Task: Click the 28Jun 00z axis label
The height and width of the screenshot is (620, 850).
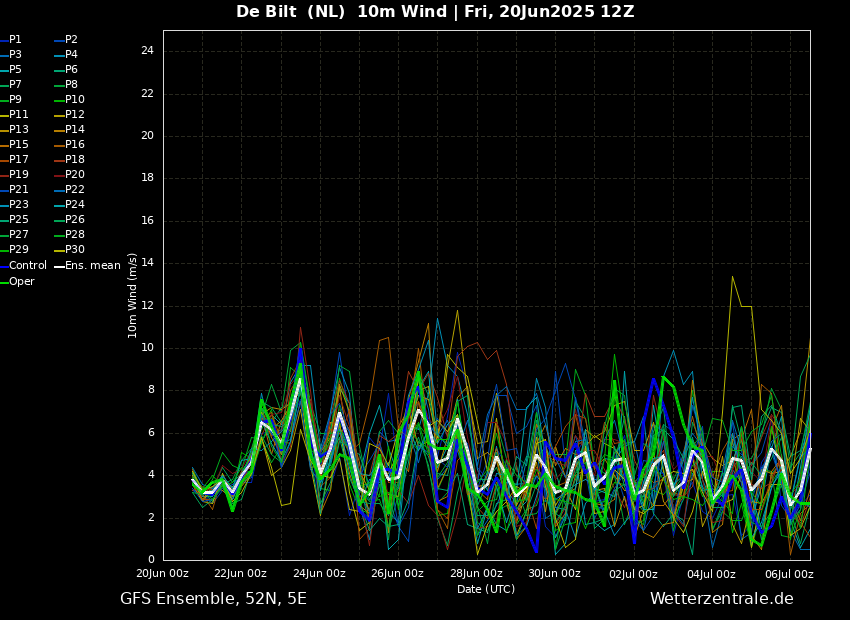Action: coord(476,574)
